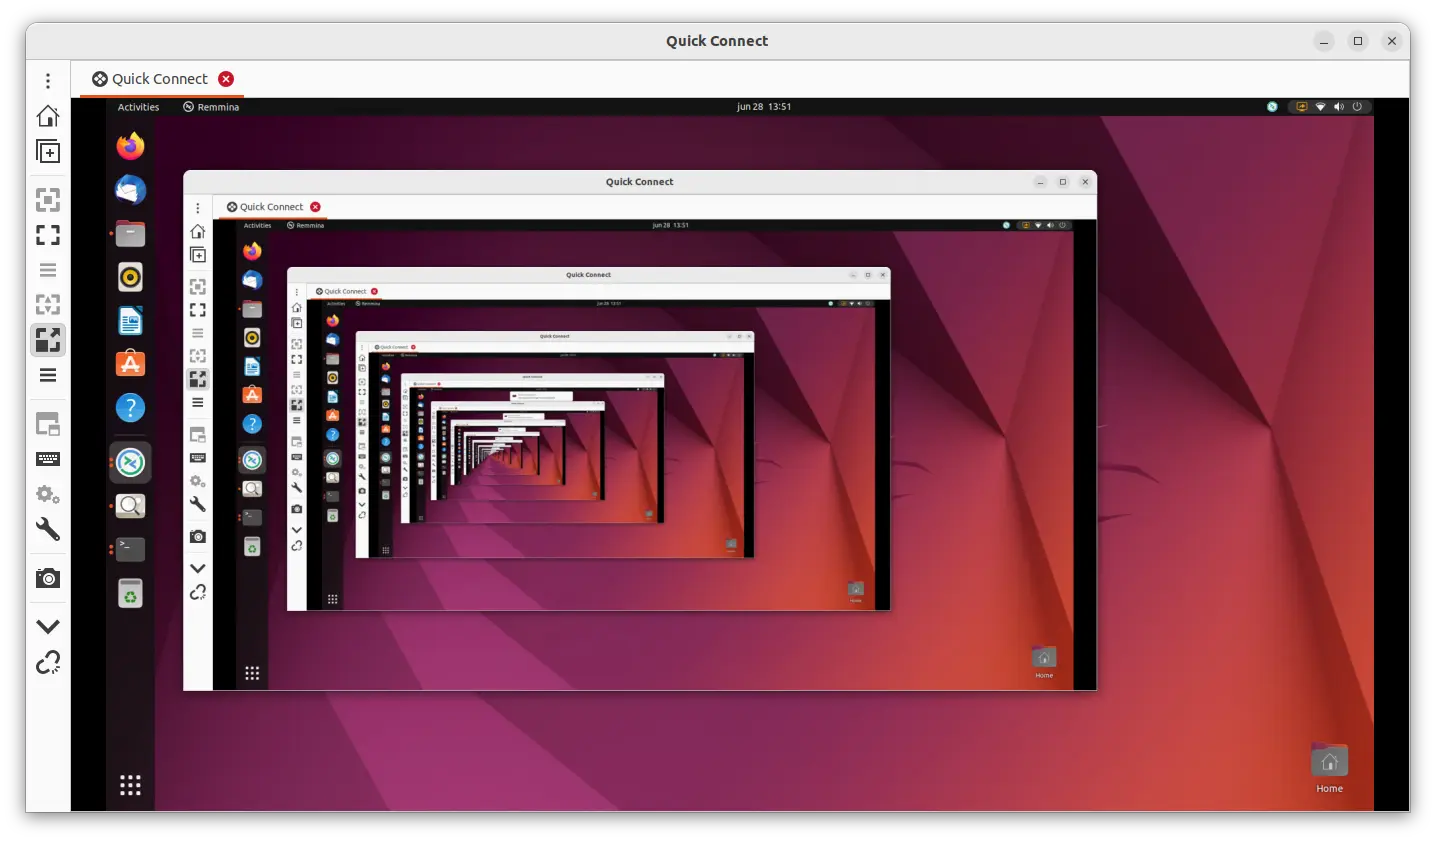This screenshot has height=841, width=1436.
Task: Close Quick Connect tab in first nested window
Action: pos(315,207)
